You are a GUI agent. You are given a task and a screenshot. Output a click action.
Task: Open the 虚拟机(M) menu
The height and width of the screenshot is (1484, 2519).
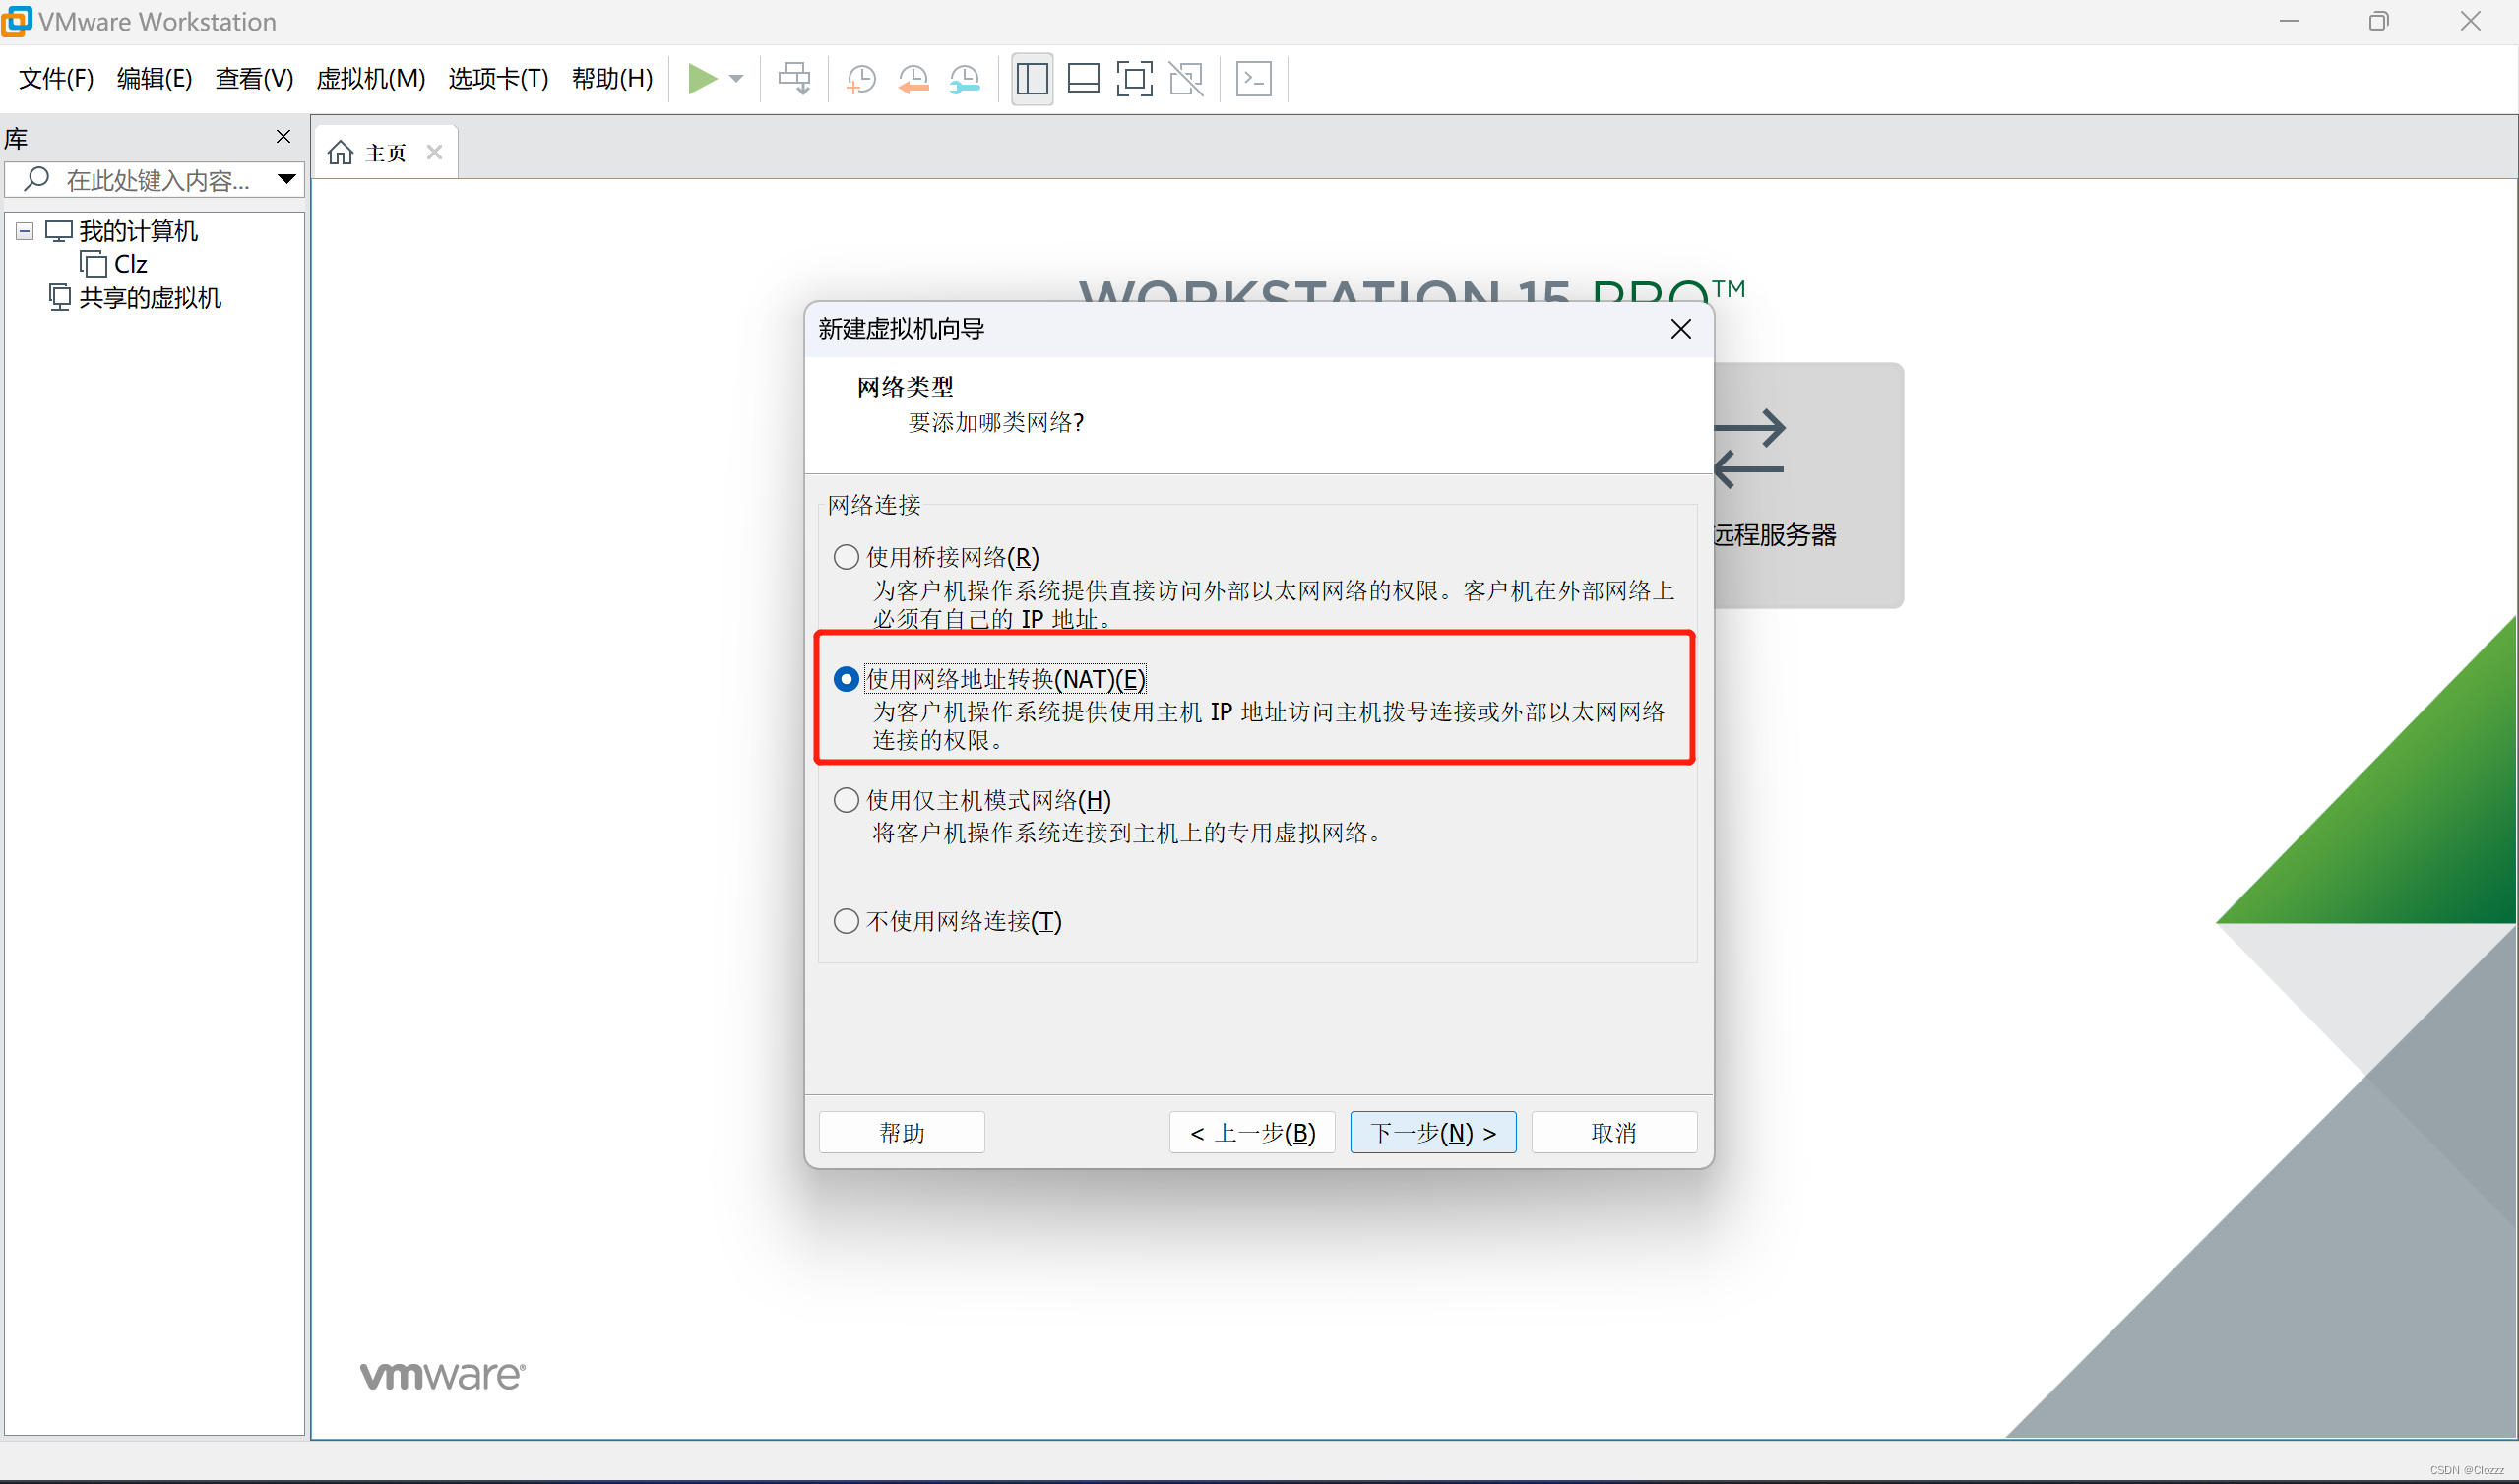369,79
